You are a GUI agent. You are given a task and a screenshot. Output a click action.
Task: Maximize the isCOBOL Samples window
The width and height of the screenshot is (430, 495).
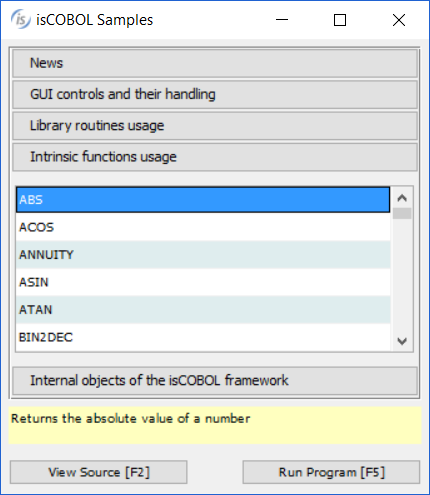(x=340, y=20)
